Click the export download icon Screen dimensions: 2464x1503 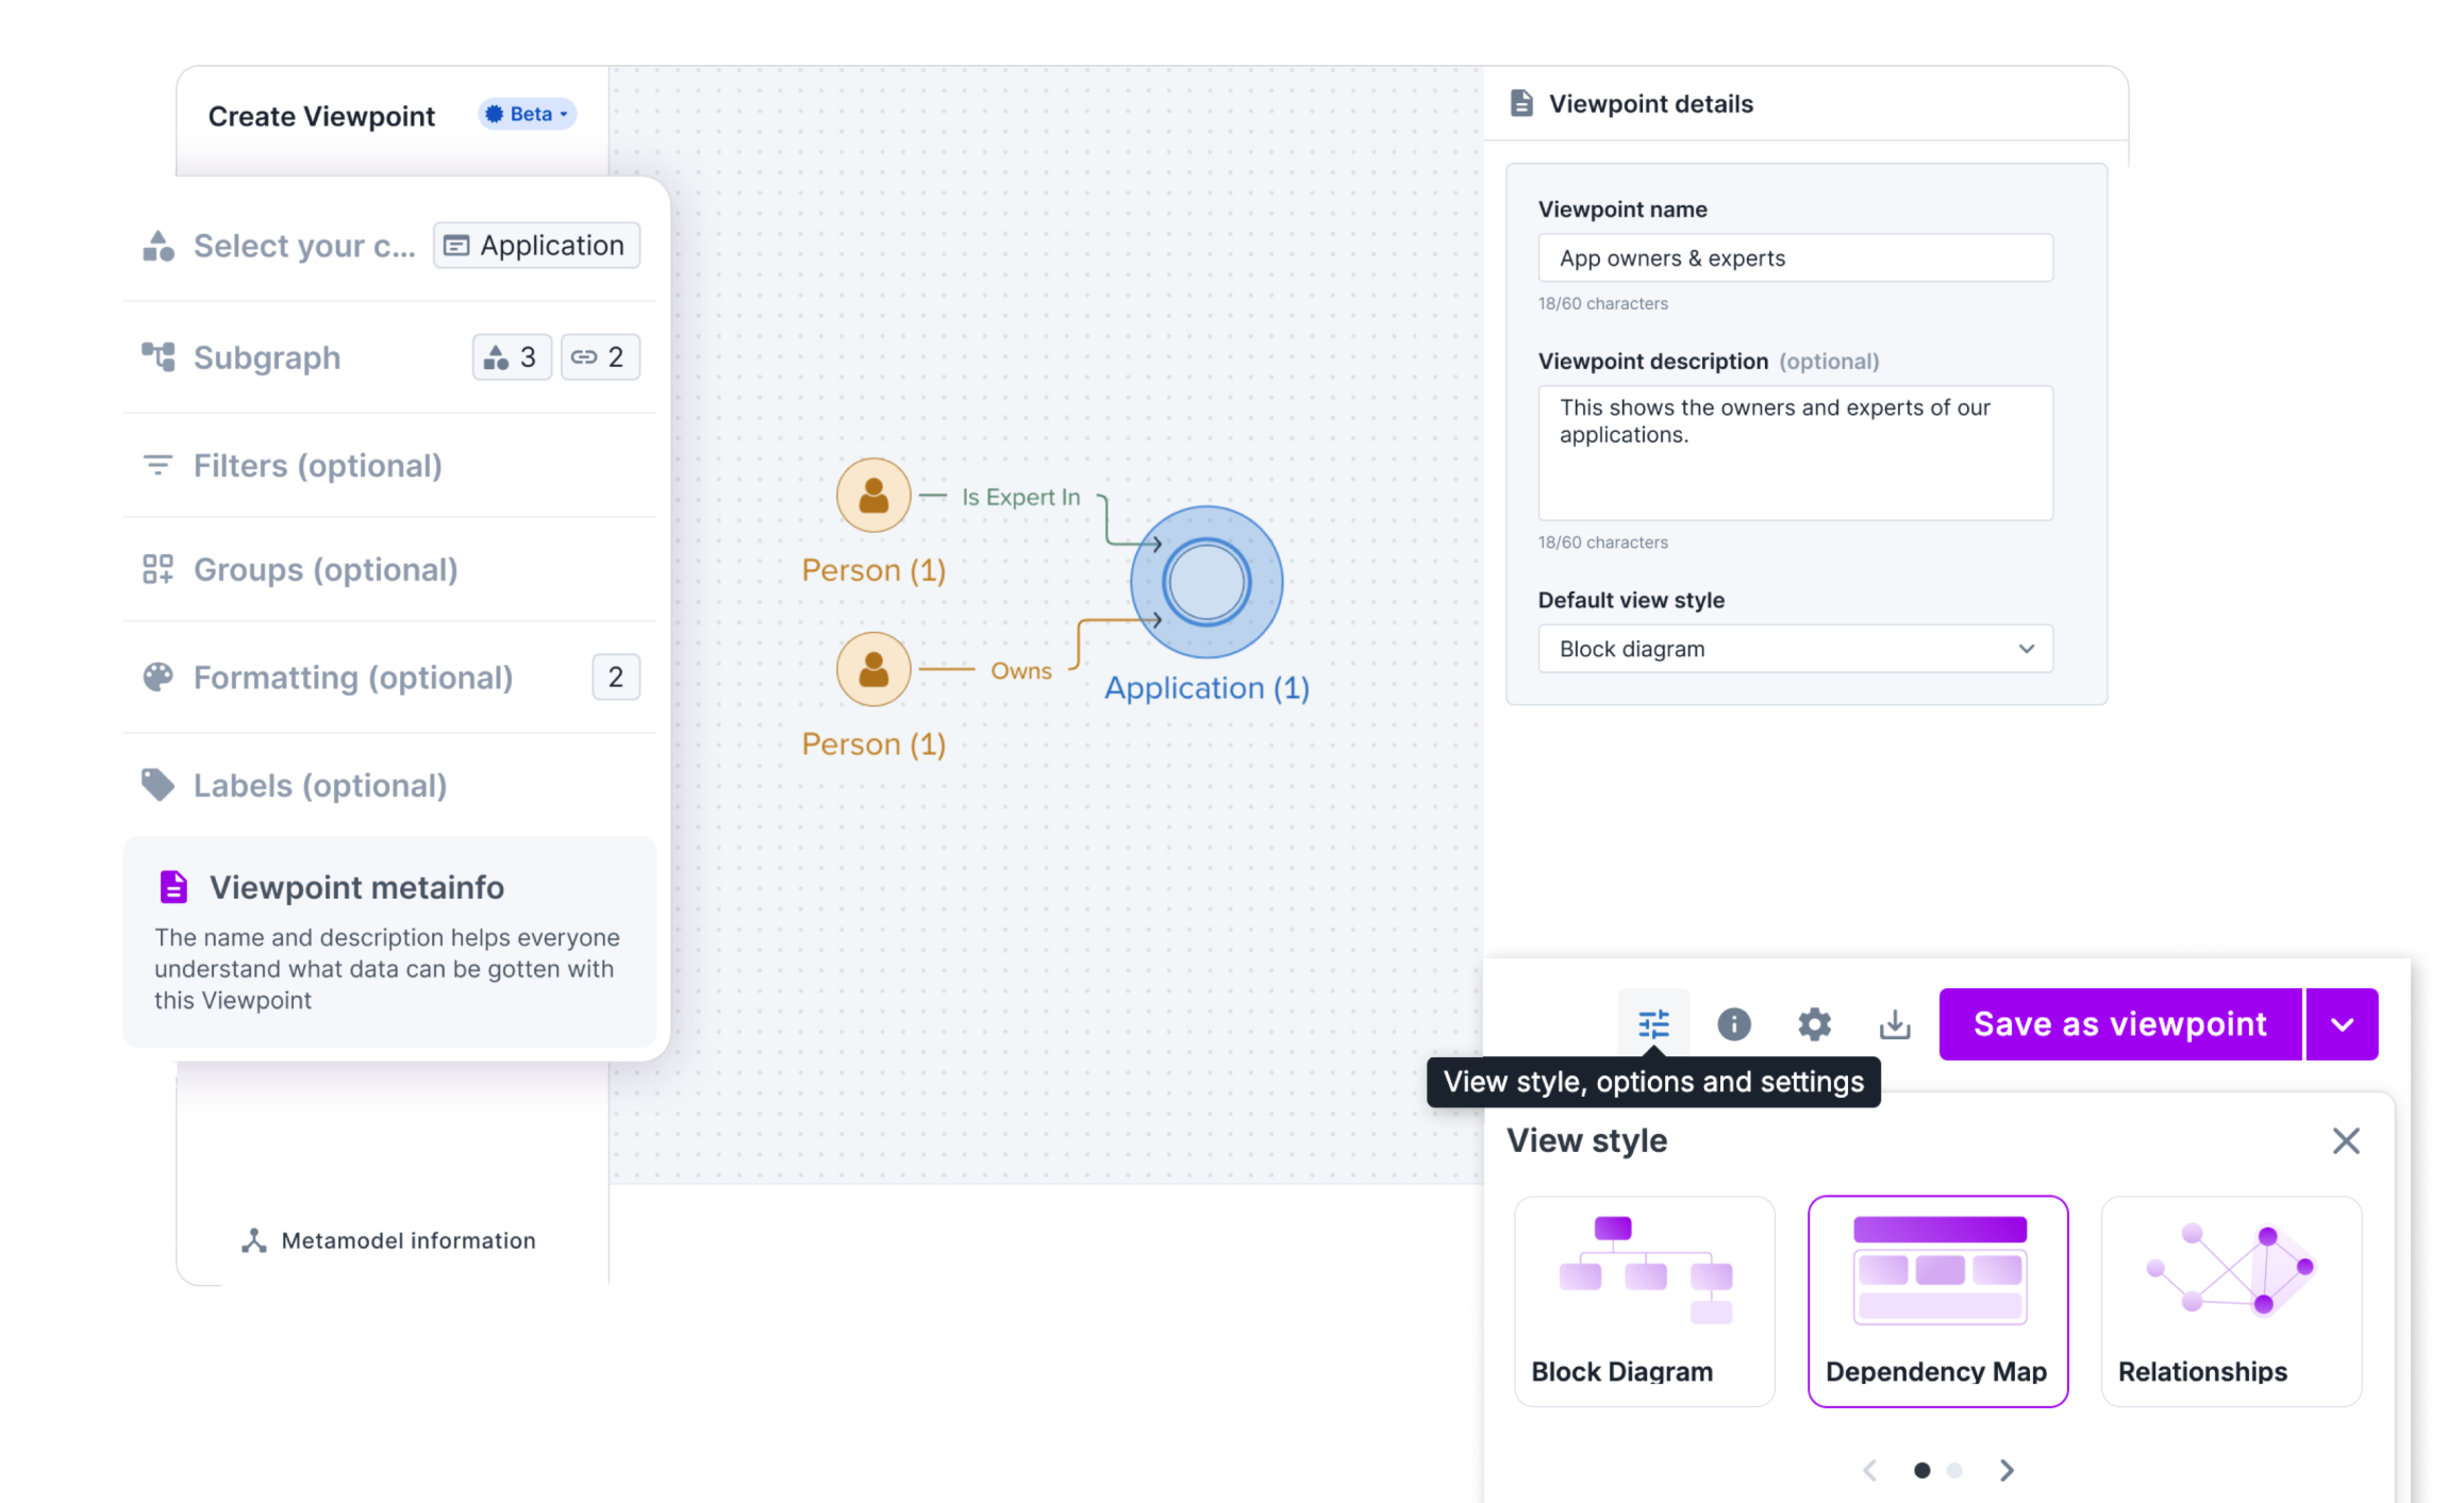[x=1893, y=1024]
